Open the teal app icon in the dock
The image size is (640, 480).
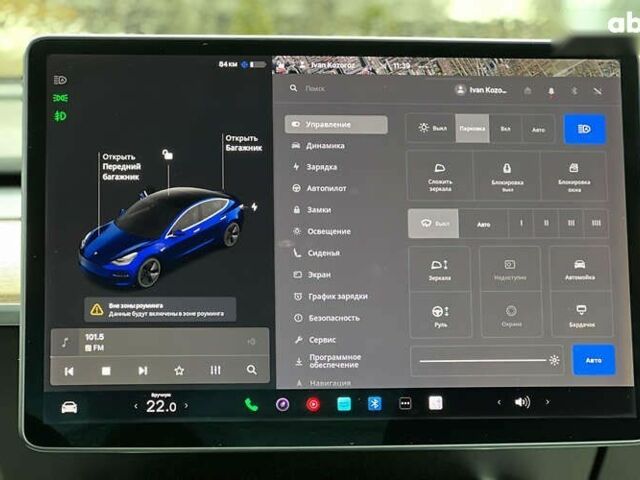pos(344,404)
